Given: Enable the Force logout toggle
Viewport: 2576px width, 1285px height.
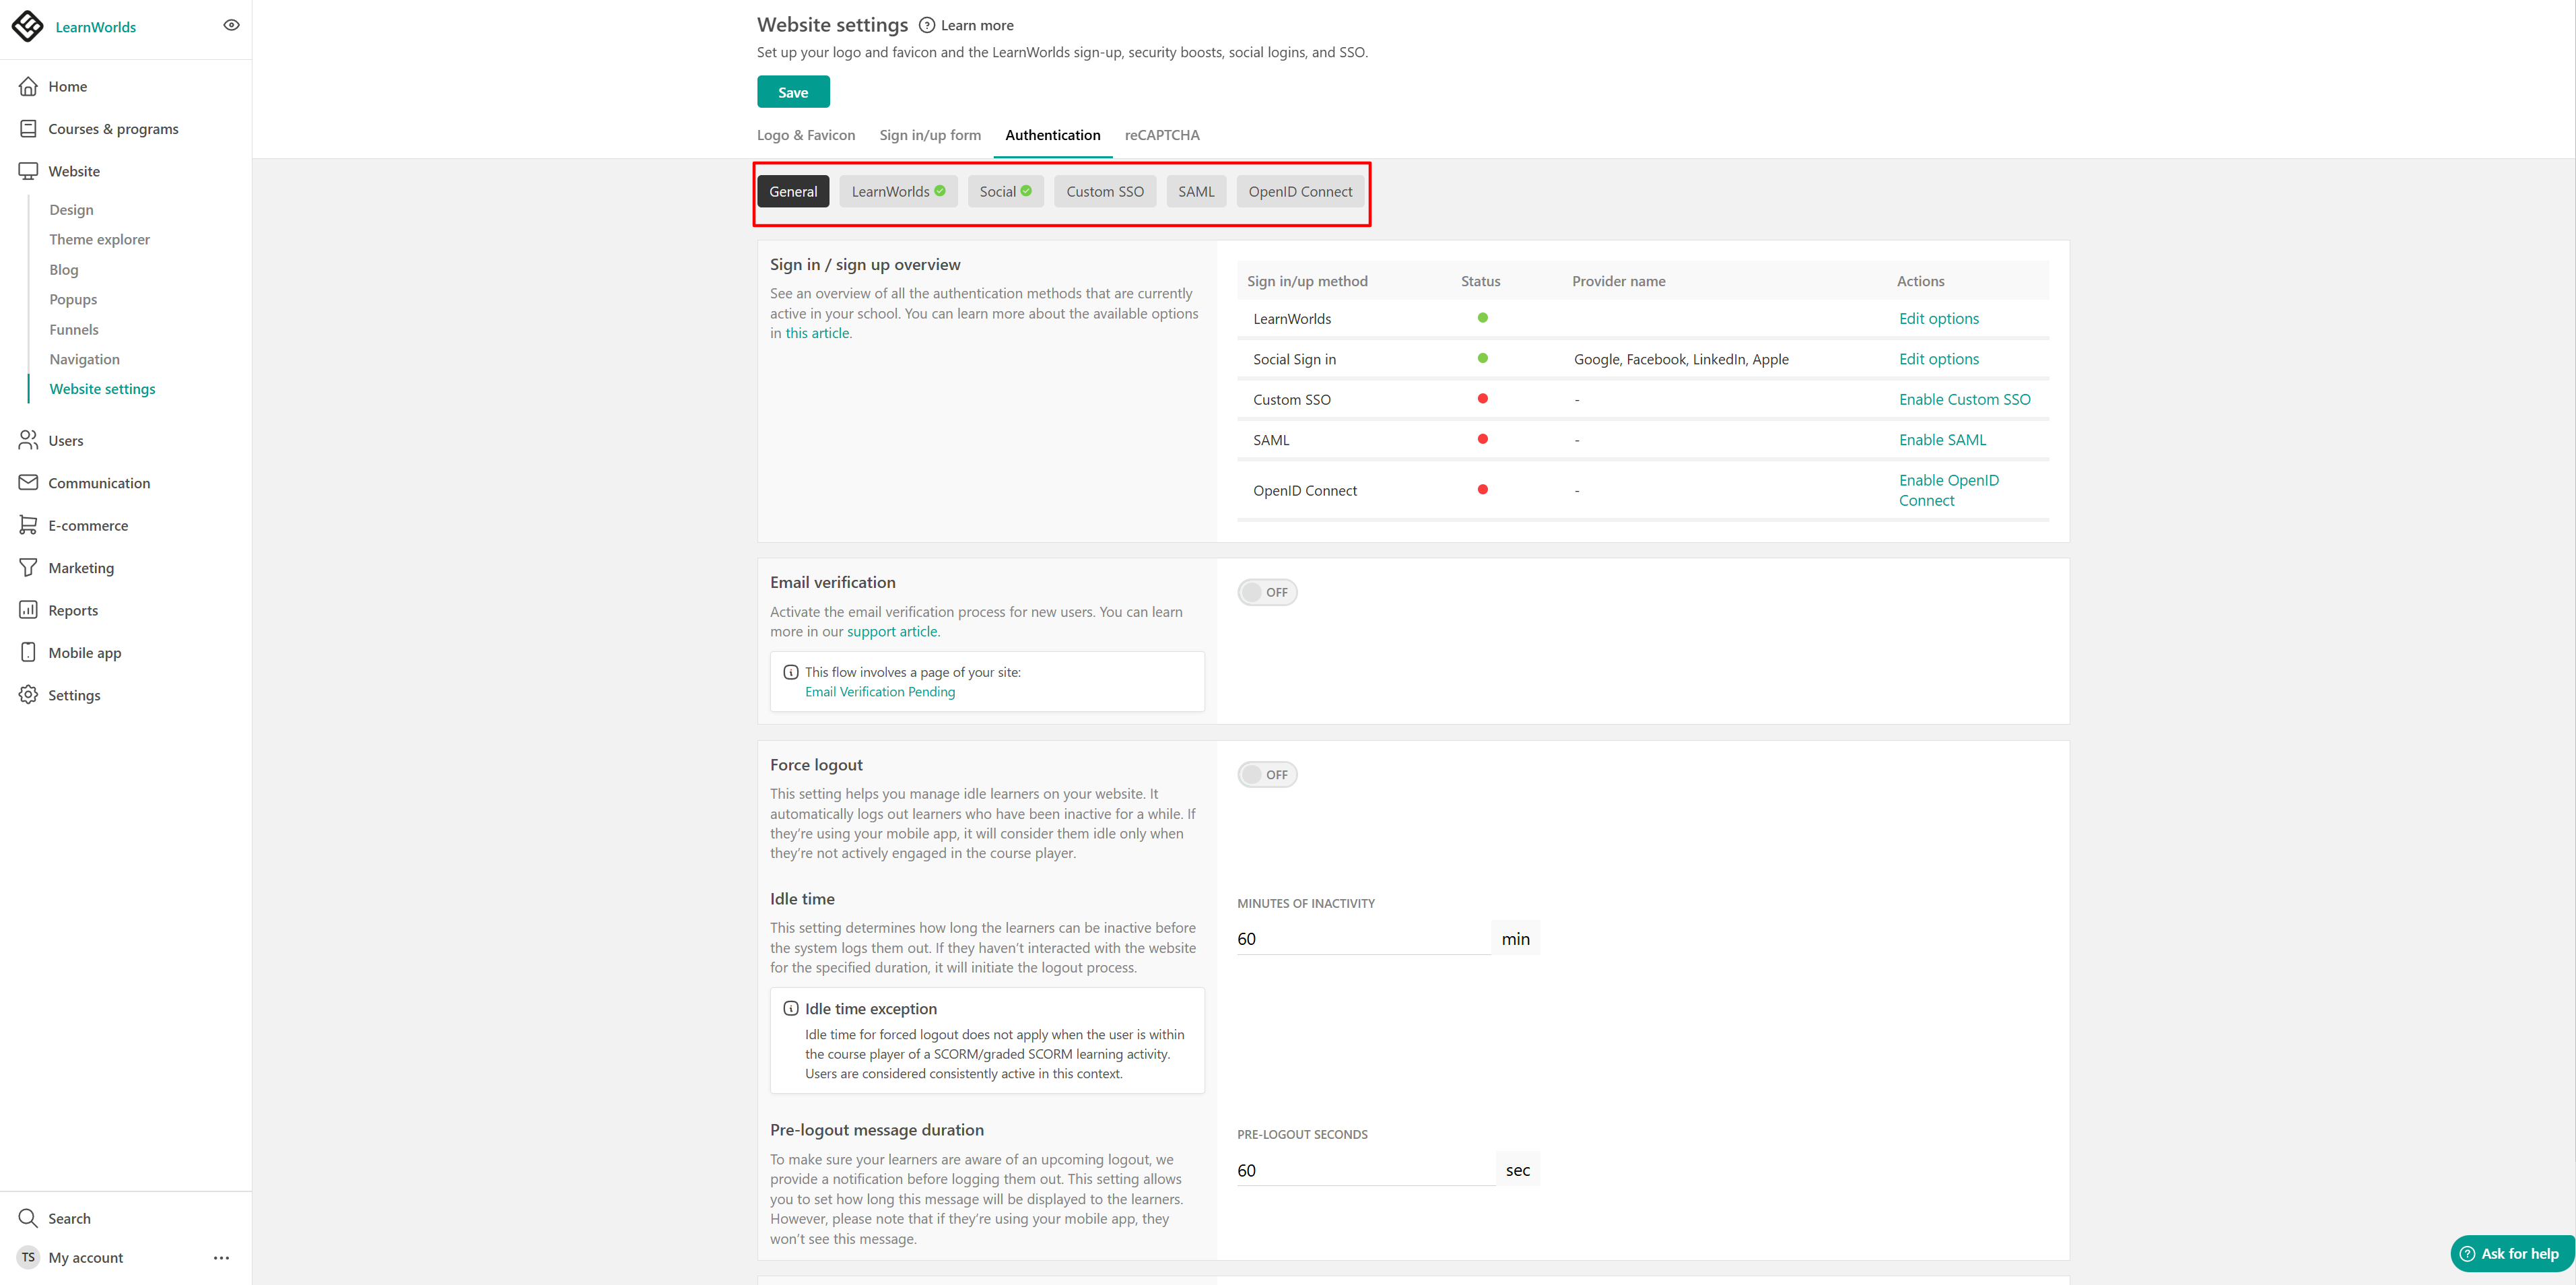Looking at the screenshot, I should coord(1267,775).
